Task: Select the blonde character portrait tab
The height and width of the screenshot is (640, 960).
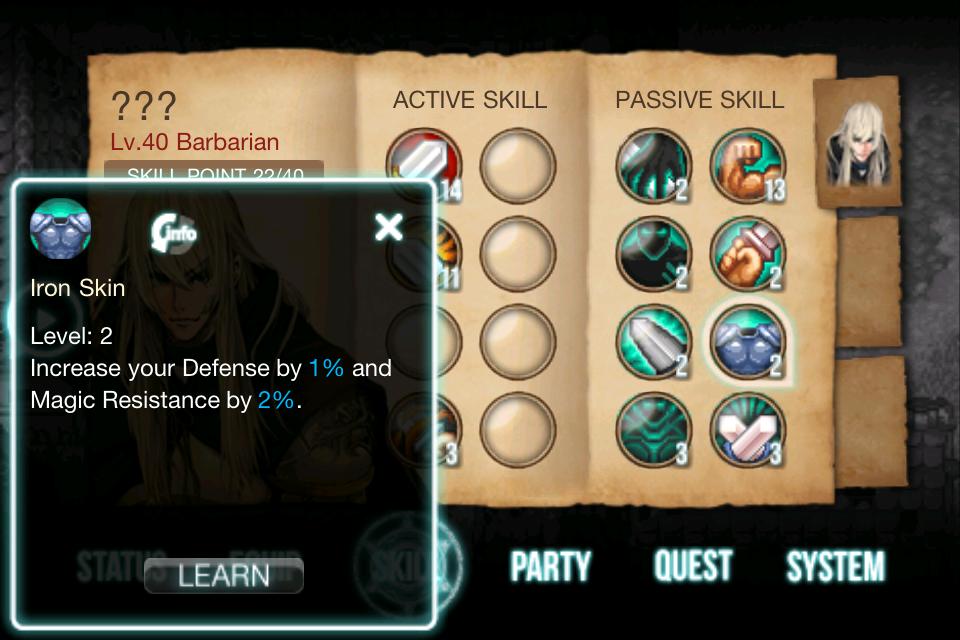Action: click(x=857, y=142)
